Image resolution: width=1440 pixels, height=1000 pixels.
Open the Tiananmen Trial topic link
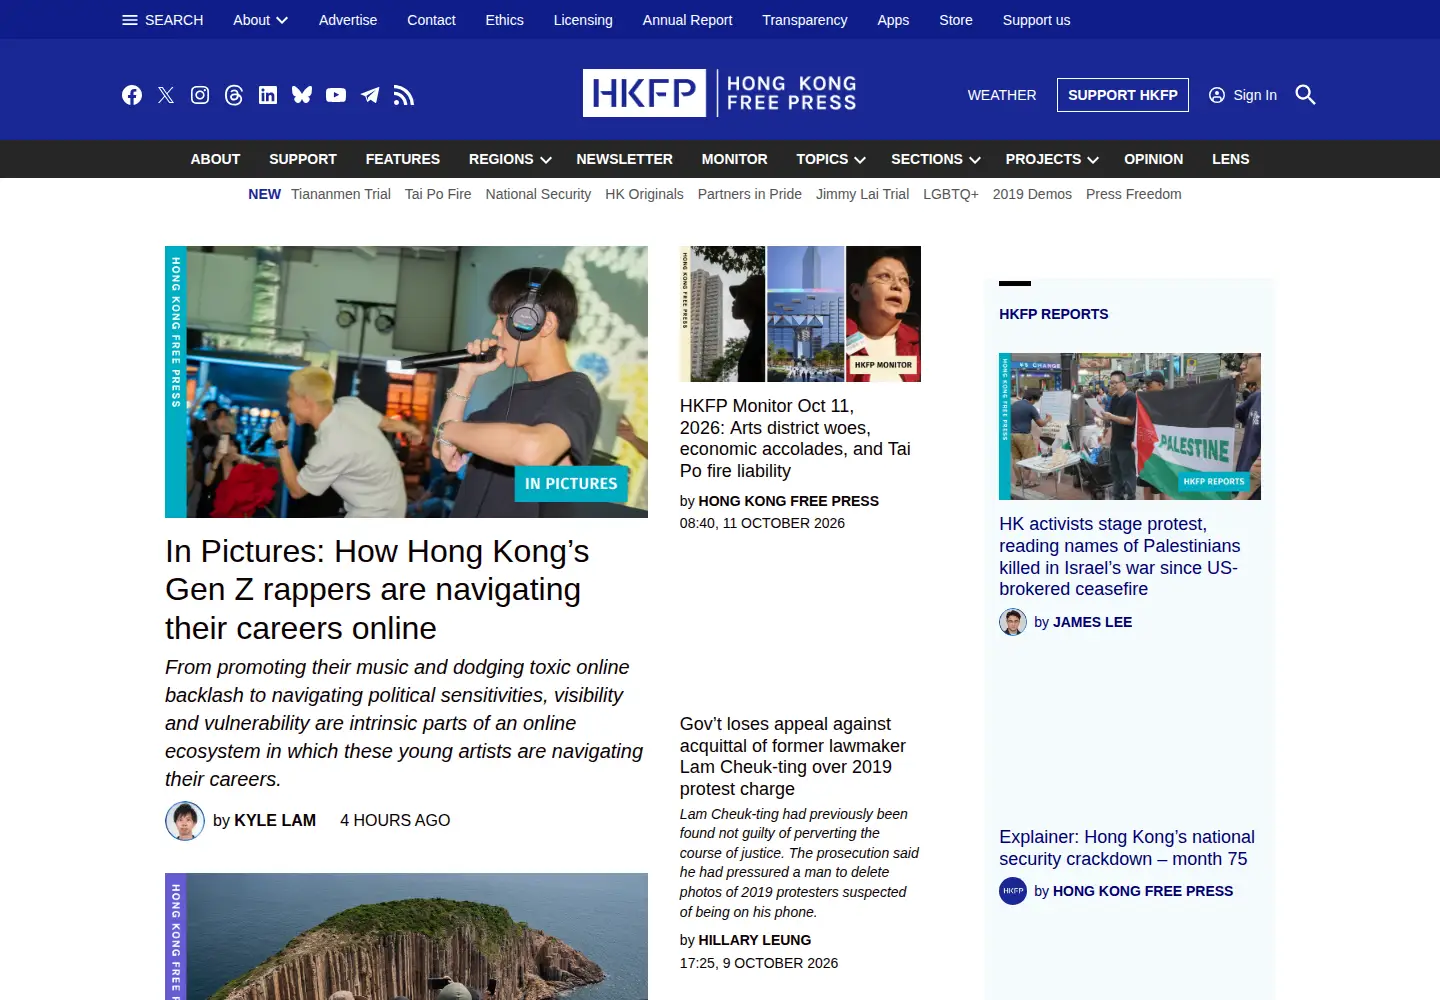pos(341,194)
